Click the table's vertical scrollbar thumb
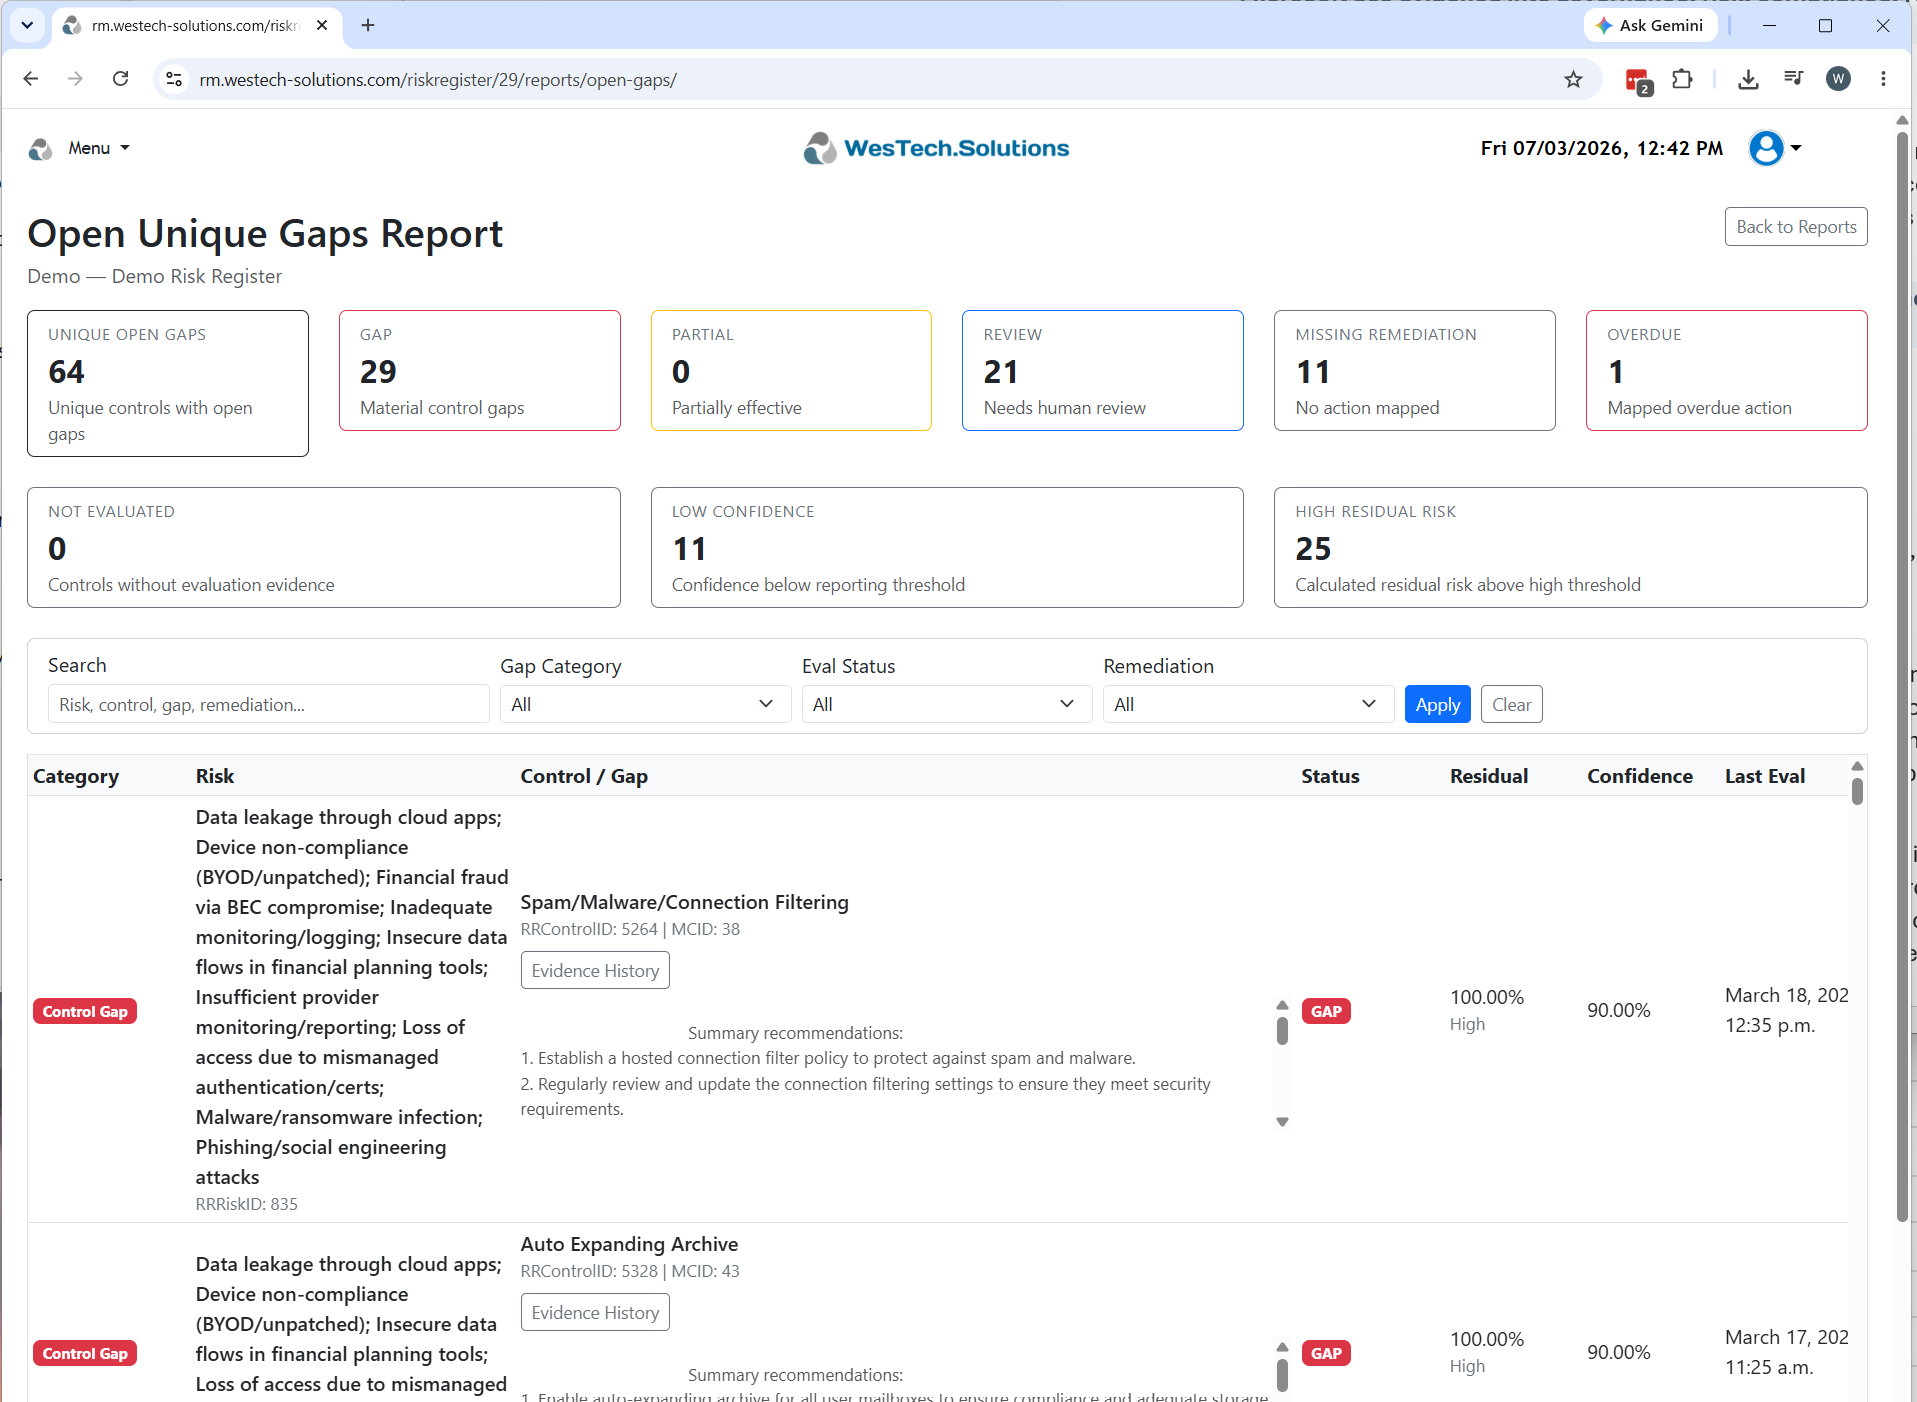This screenshot has height=1402, width=1917. 1857,791
